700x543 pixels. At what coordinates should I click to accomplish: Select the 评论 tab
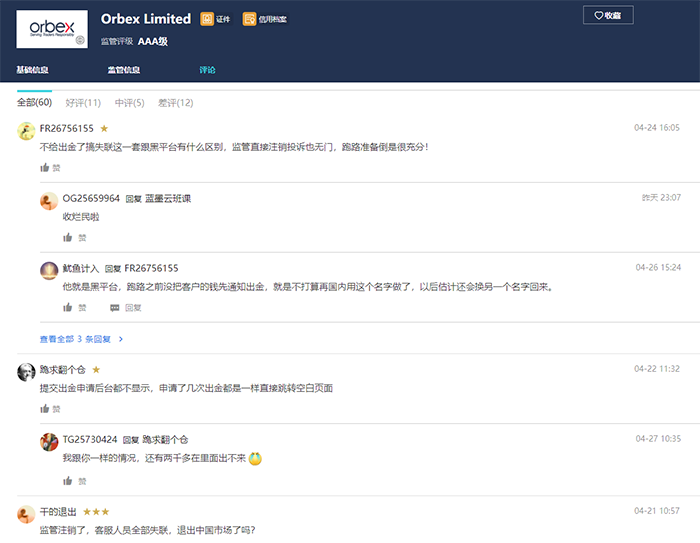[207, 70]
